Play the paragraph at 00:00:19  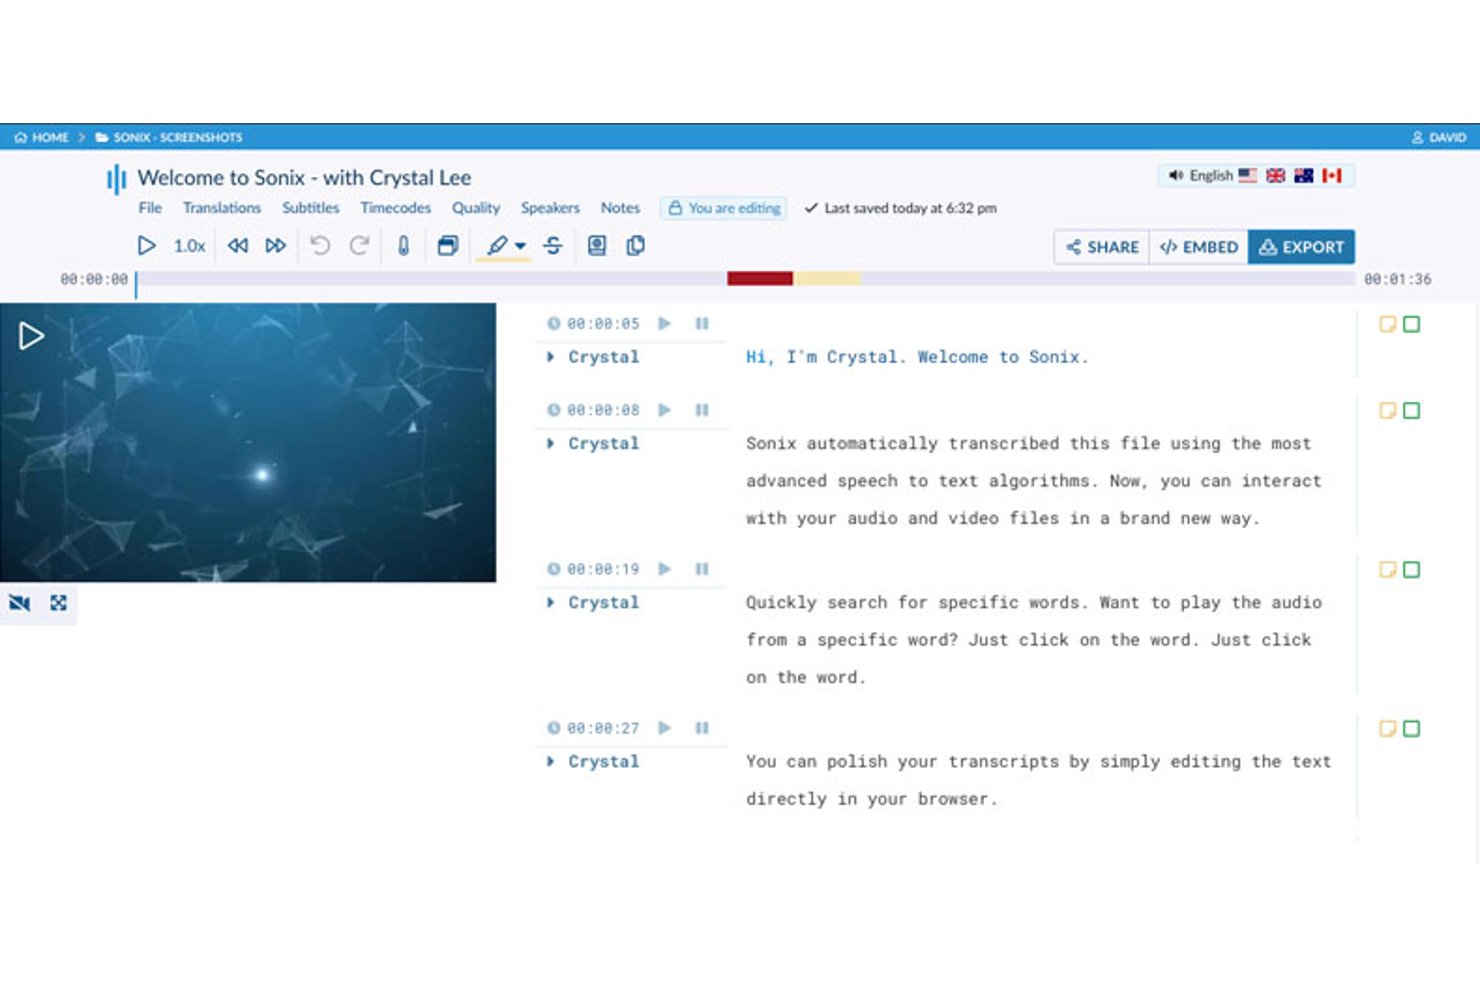(x=664, y=569)
